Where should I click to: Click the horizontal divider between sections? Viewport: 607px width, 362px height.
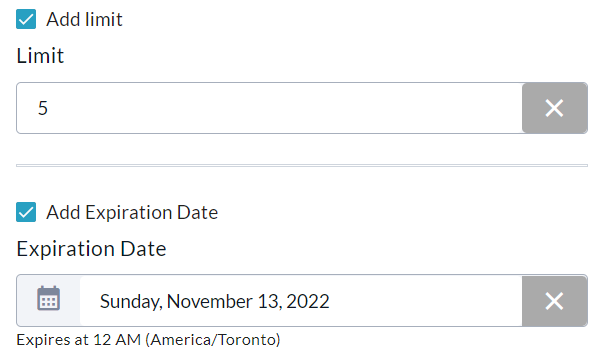click(x=302, y=165)
